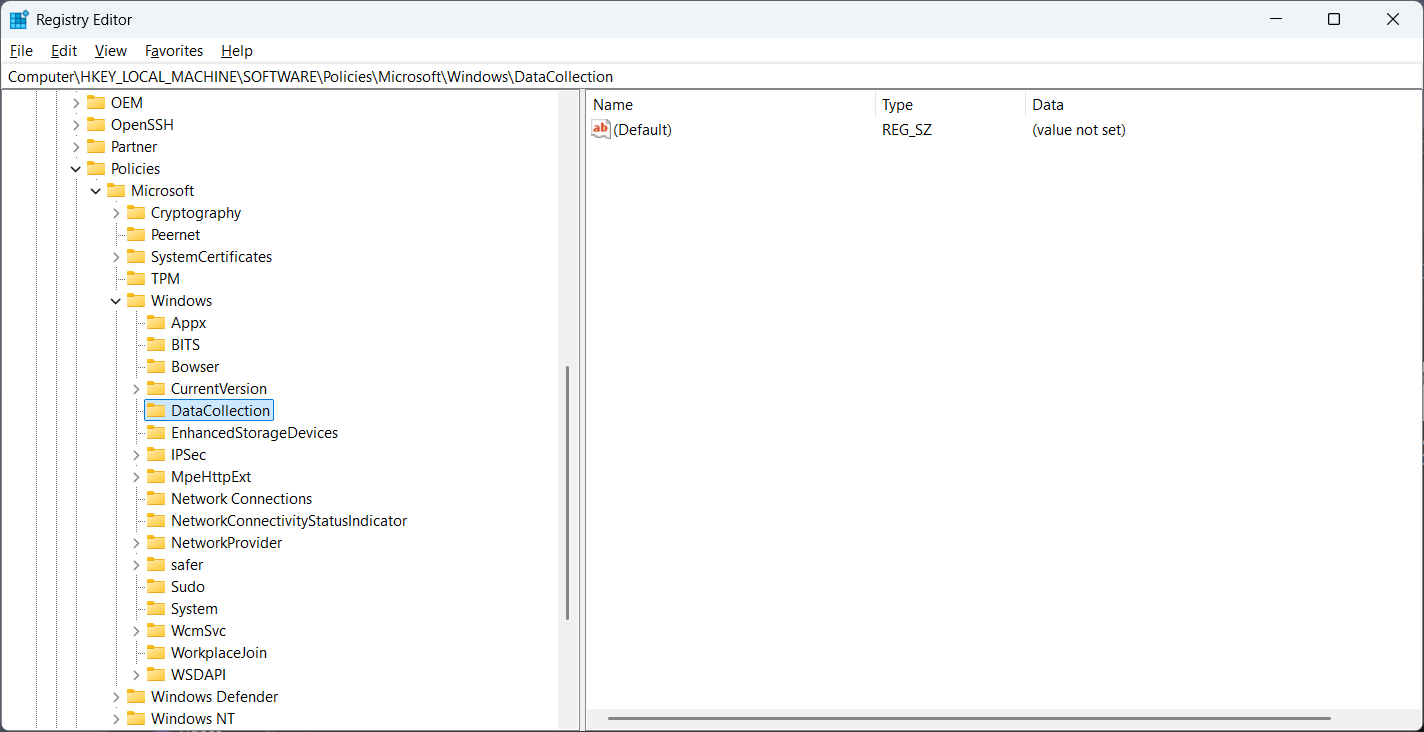Screen dimensions: 1424x732
Task: Expand the CurrentVersion subkey
Action: pos(136,389)
